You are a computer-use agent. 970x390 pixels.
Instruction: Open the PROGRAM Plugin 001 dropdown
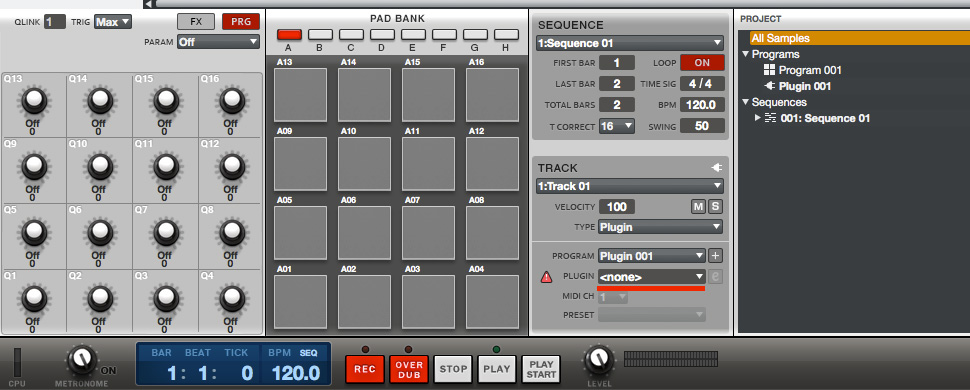click(x=651, y=256)
